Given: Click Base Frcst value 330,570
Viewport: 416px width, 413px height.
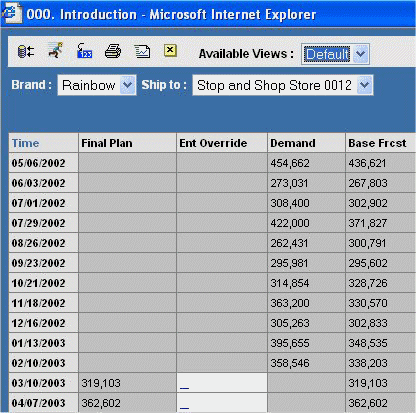Looking at the screenshot, I should (x=368, y=303).
